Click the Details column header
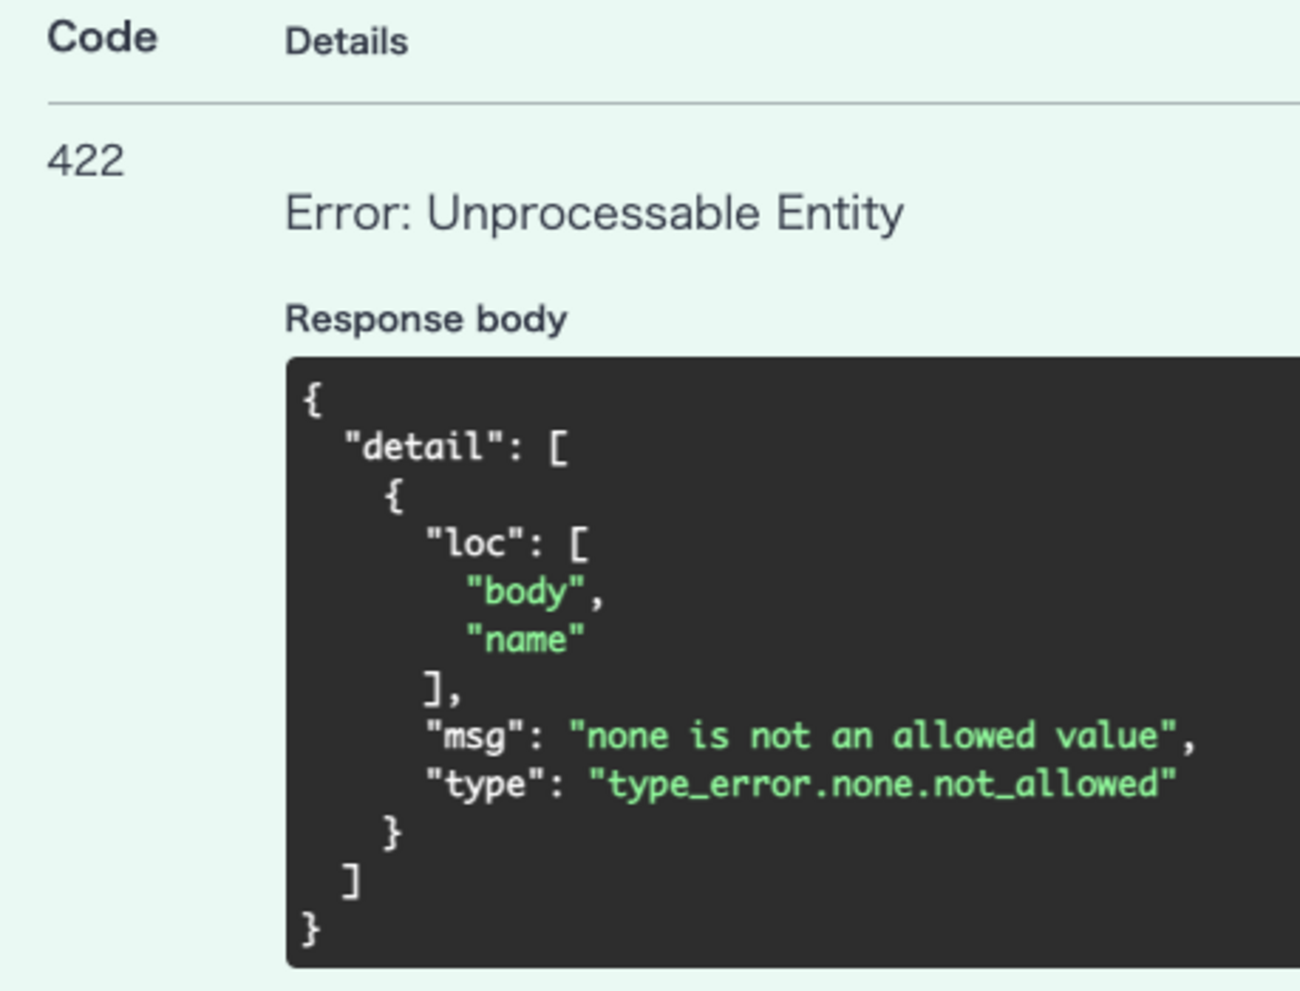This screenshot has height=991, width=1300. click(x=346, y=42)
